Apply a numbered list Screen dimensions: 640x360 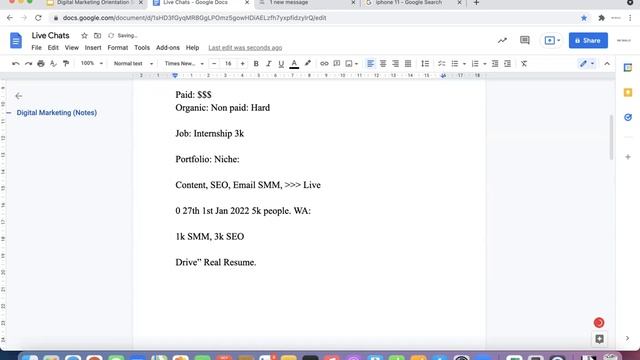tap(475, 64)
